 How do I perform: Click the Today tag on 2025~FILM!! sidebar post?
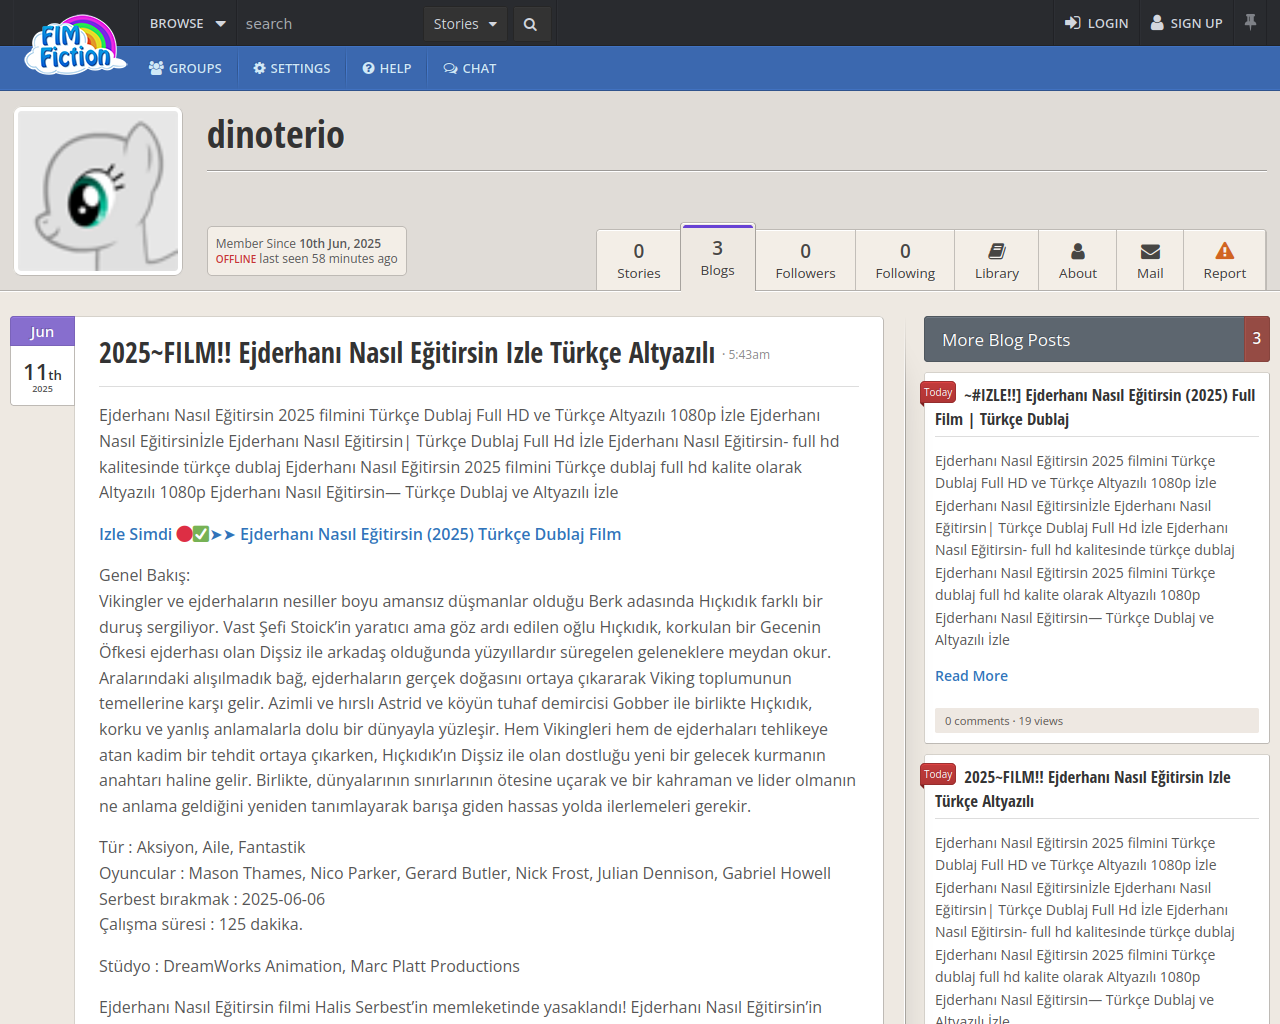(938, 775)
